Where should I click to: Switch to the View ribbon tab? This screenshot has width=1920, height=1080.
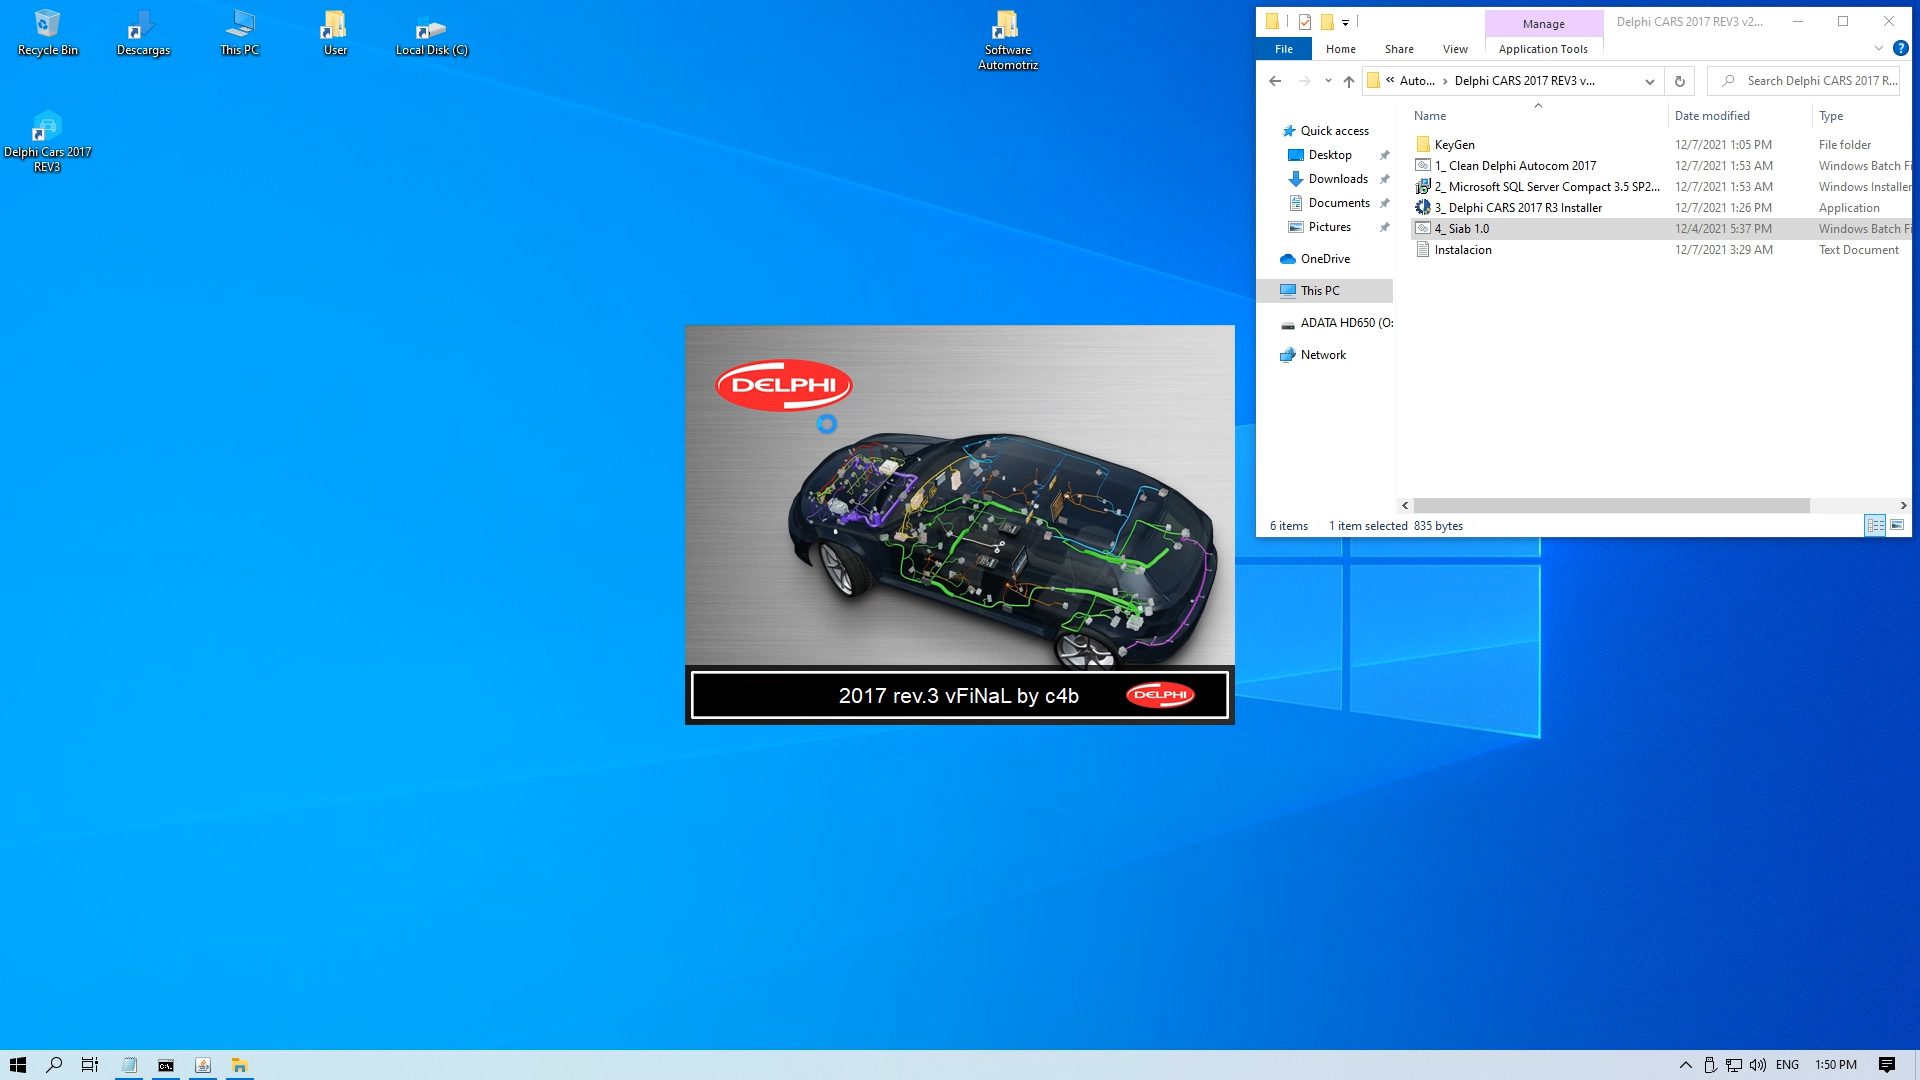1455,48
